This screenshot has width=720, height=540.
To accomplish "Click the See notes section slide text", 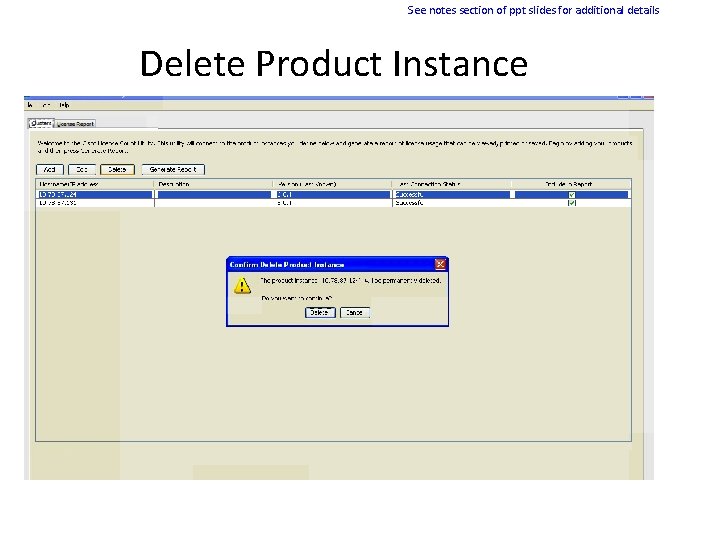I will (533, 10).
